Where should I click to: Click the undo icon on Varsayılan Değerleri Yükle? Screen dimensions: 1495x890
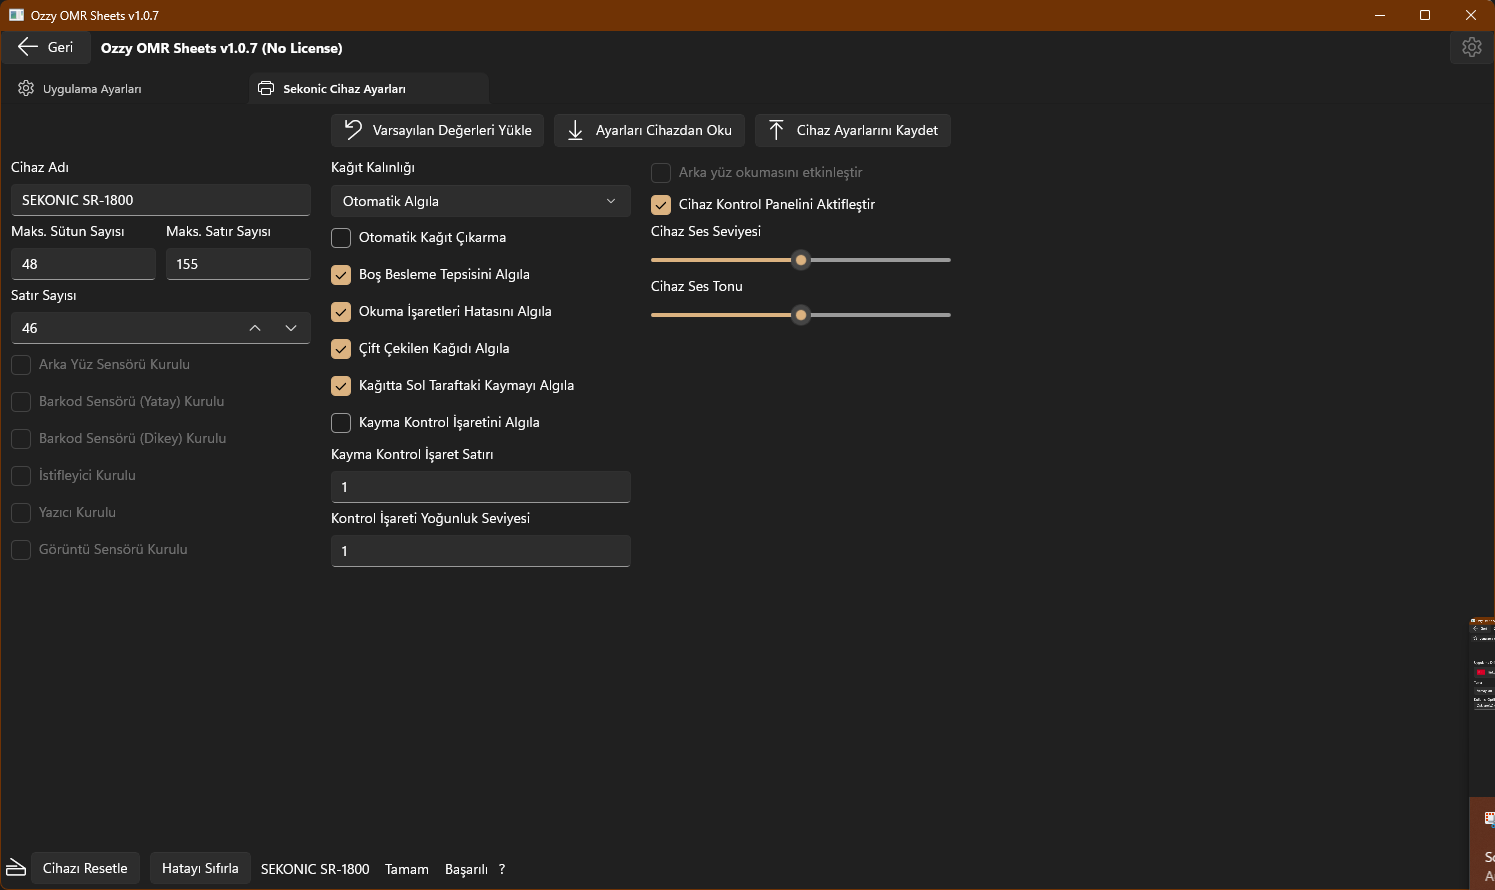pos(353,130)
